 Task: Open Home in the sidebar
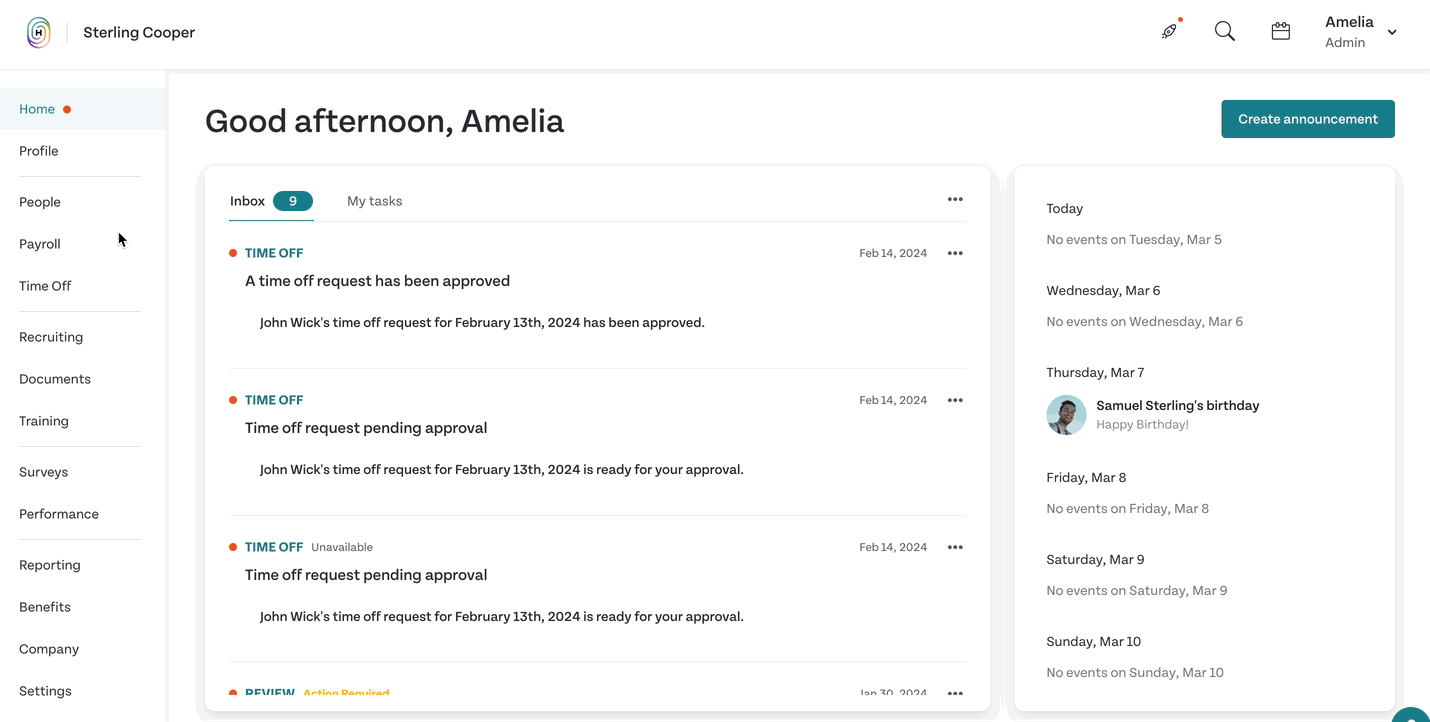[x=82, y=109]
